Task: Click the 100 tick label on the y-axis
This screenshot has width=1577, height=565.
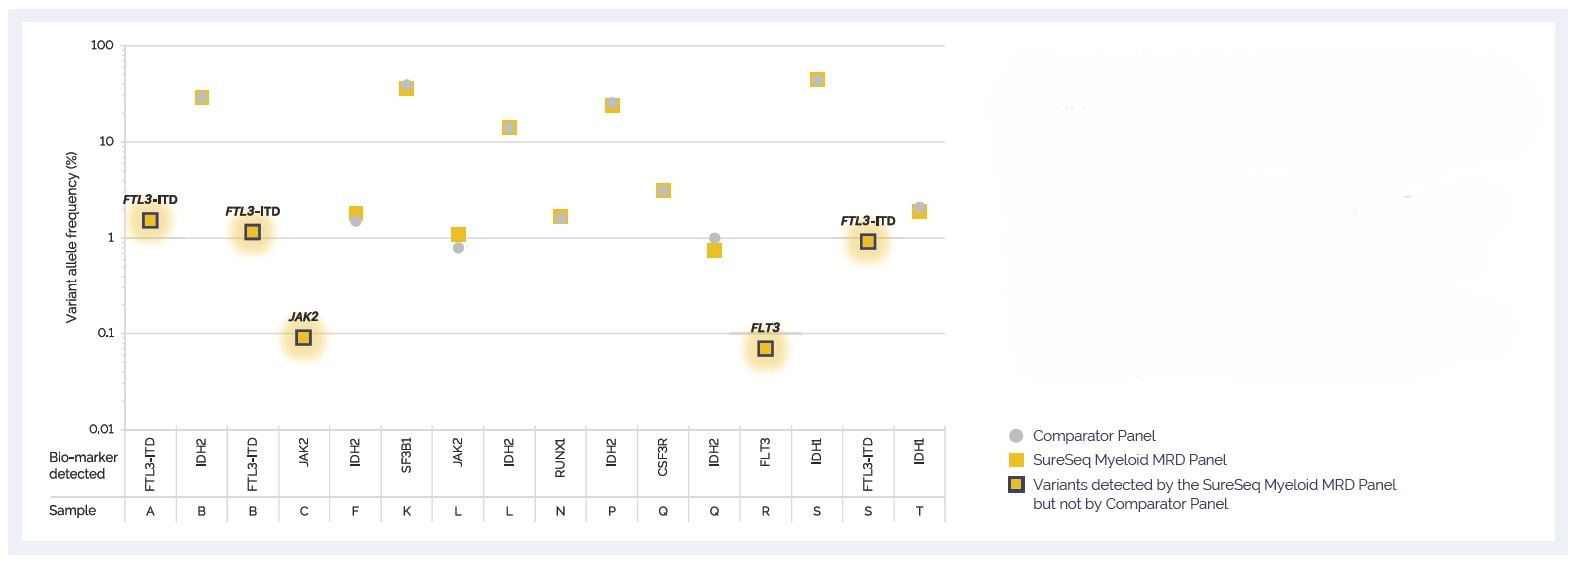Action: point(102,45)
